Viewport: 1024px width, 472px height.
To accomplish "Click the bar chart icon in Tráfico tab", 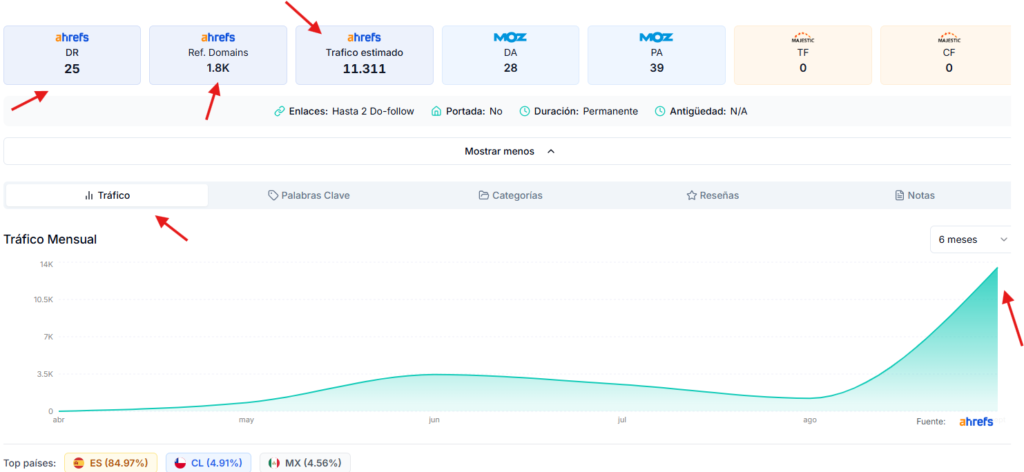I will [89, 195].
